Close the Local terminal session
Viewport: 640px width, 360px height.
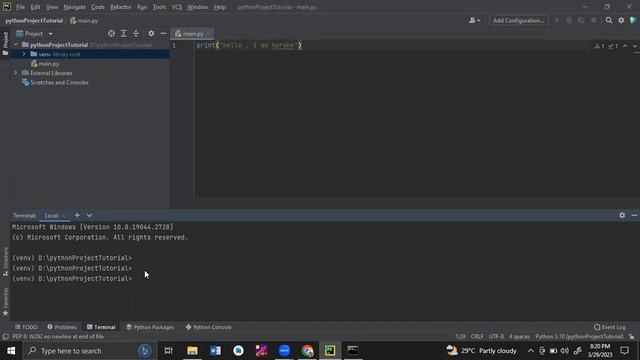coord(64,216)
